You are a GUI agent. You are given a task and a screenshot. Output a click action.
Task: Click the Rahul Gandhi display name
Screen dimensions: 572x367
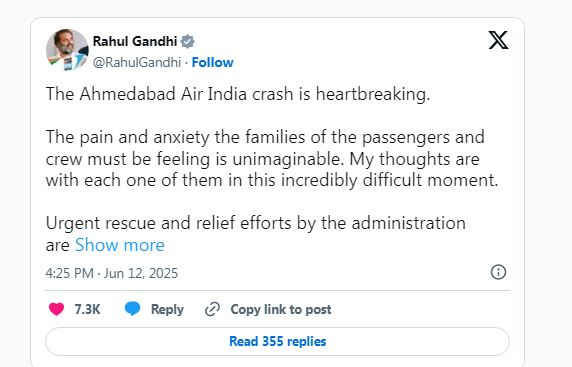135,41
